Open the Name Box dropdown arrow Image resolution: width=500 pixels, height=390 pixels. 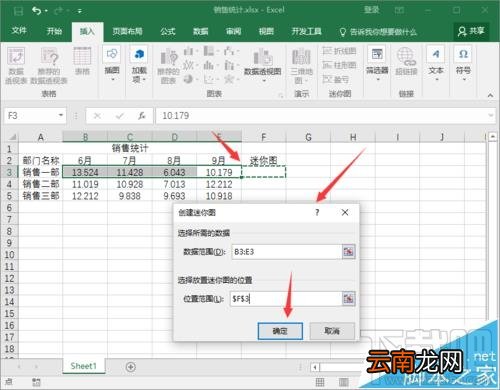(61, 115)
